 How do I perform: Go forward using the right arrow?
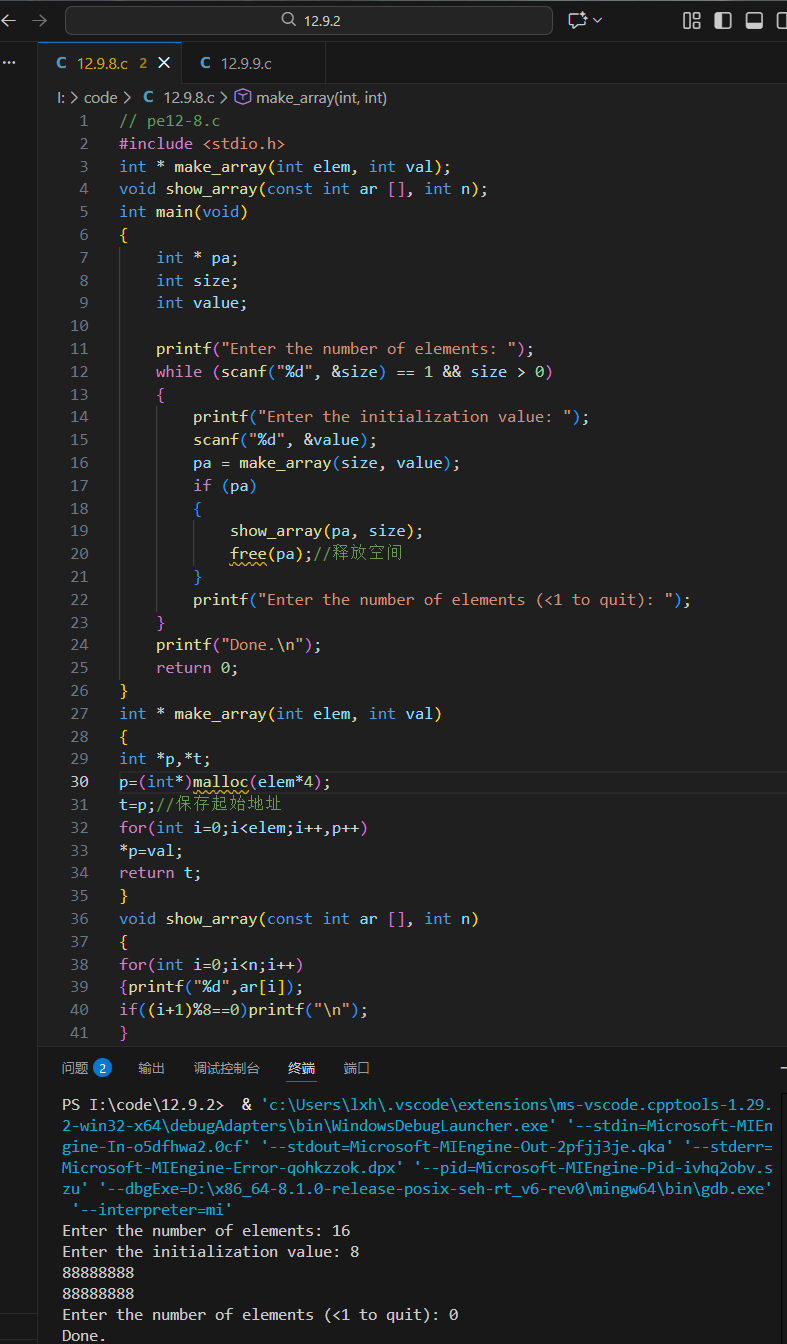[40, 20]
